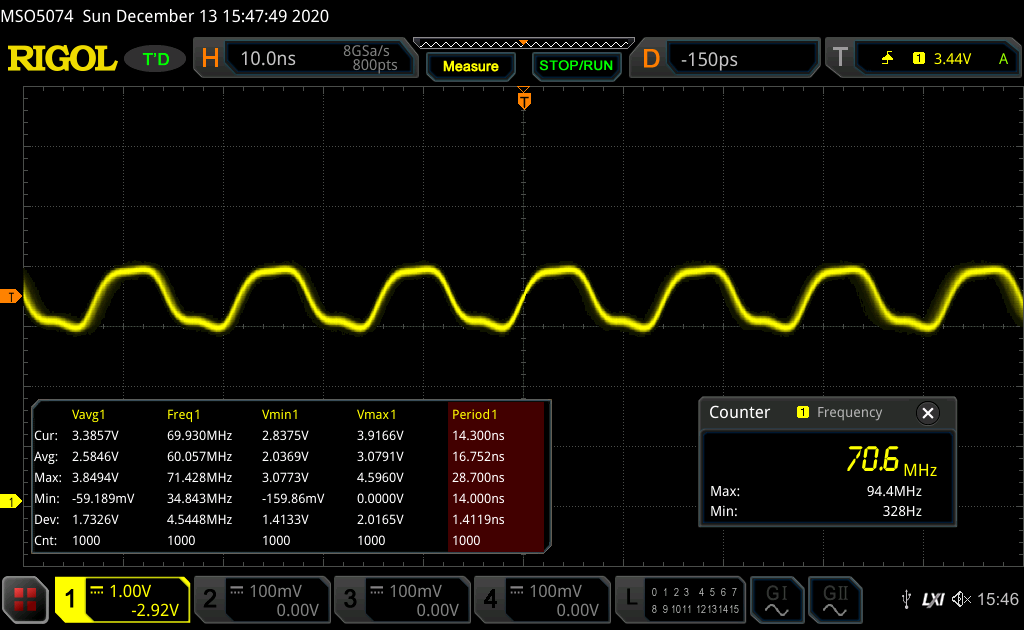Select the highlighted Period1 measurement column
The image size is (1024, 630).
495,477
